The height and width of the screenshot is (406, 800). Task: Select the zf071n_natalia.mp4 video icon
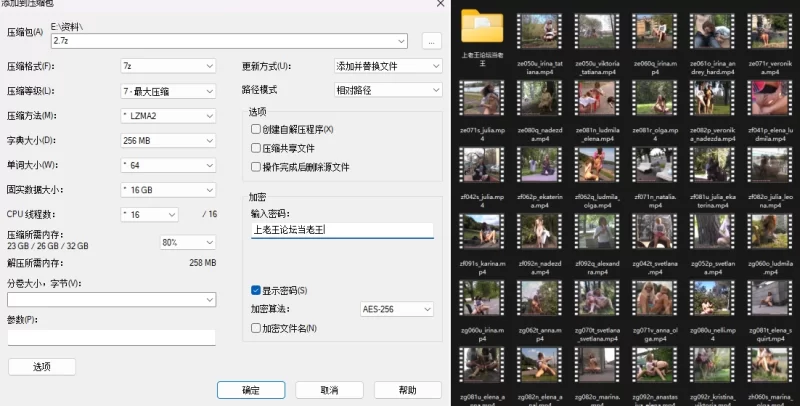(655, 165)
